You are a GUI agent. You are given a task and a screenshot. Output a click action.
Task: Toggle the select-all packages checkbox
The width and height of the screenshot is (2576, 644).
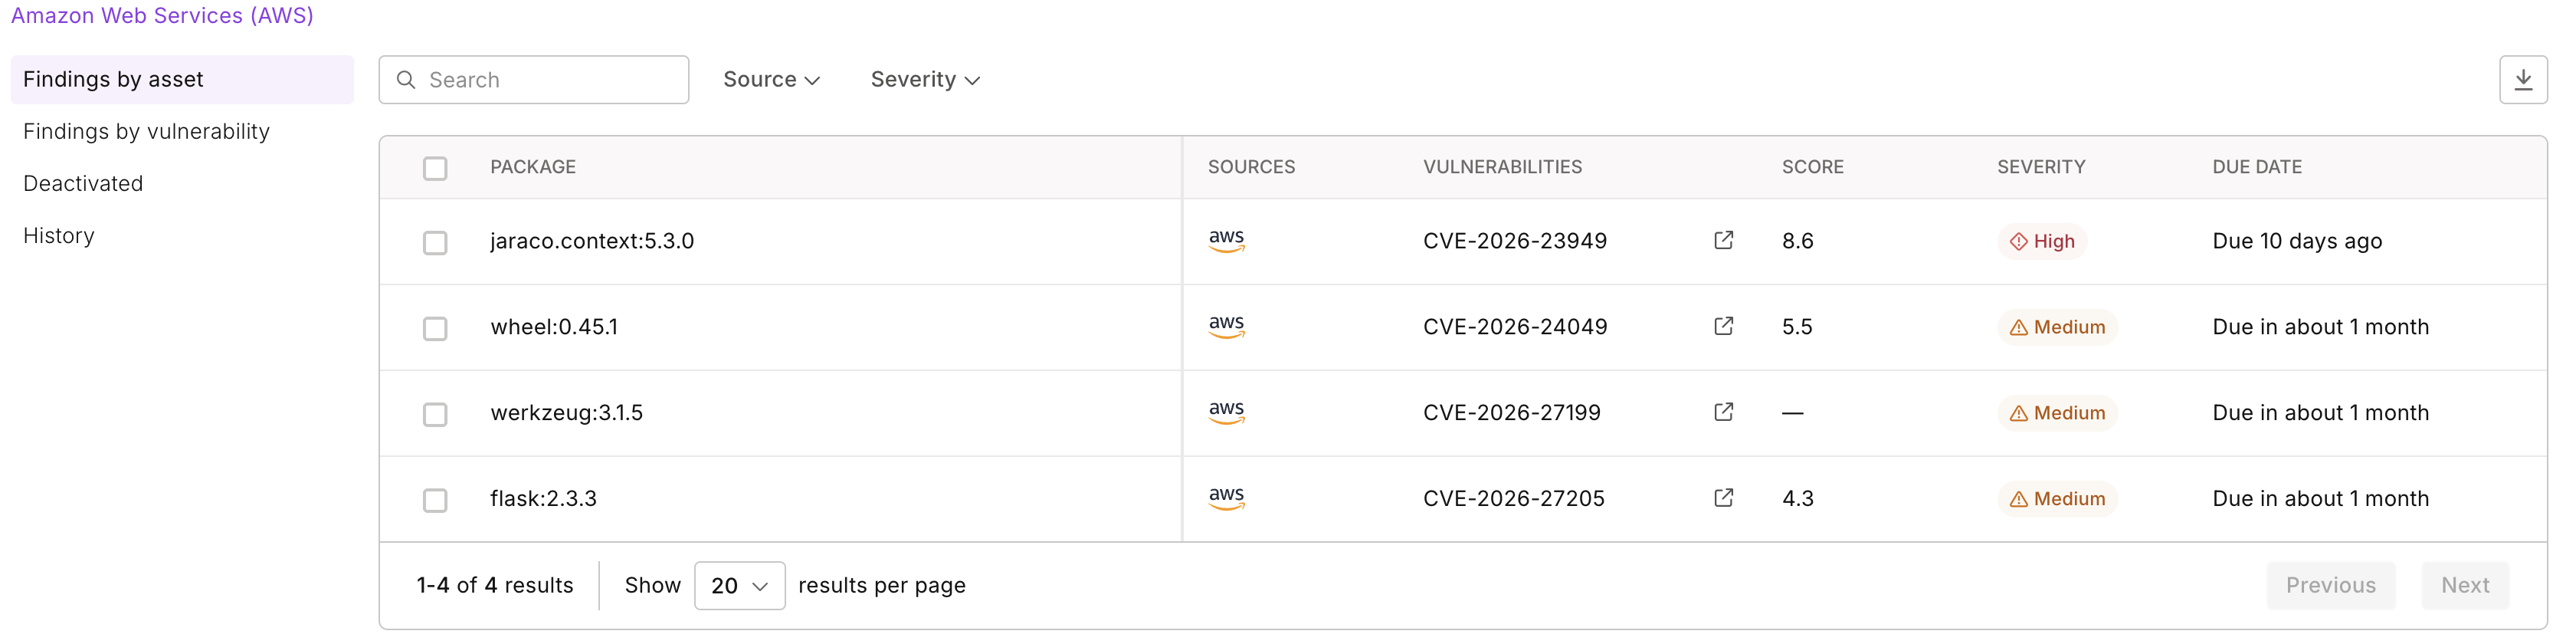point(435,168)
